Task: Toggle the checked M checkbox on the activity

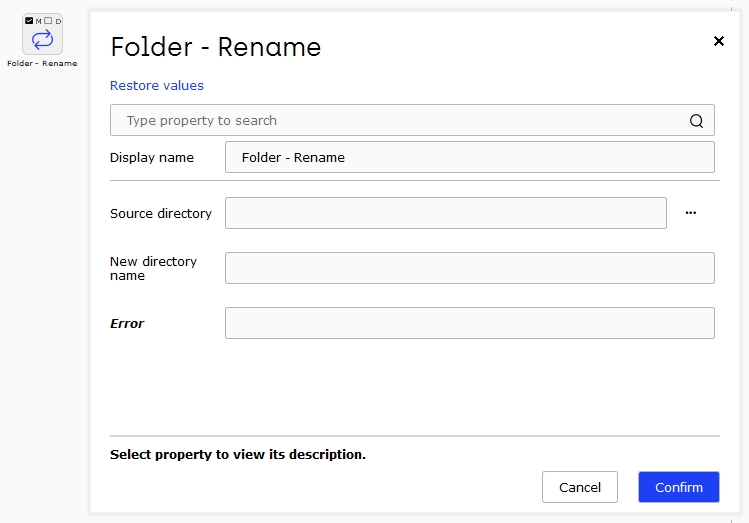Action: coord(29,21)
